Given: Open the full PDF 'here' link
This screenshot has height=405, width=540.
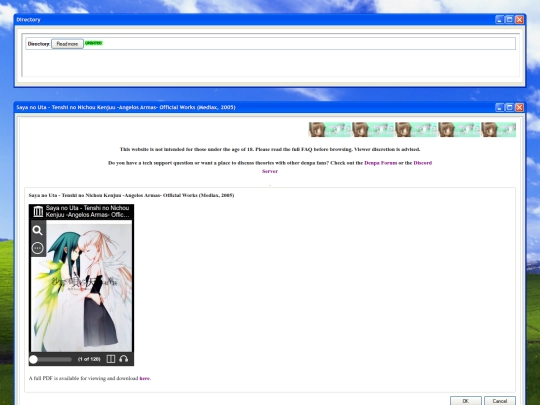Looking at the screenshot, I should pyautogui.click(x=145, y=378).
